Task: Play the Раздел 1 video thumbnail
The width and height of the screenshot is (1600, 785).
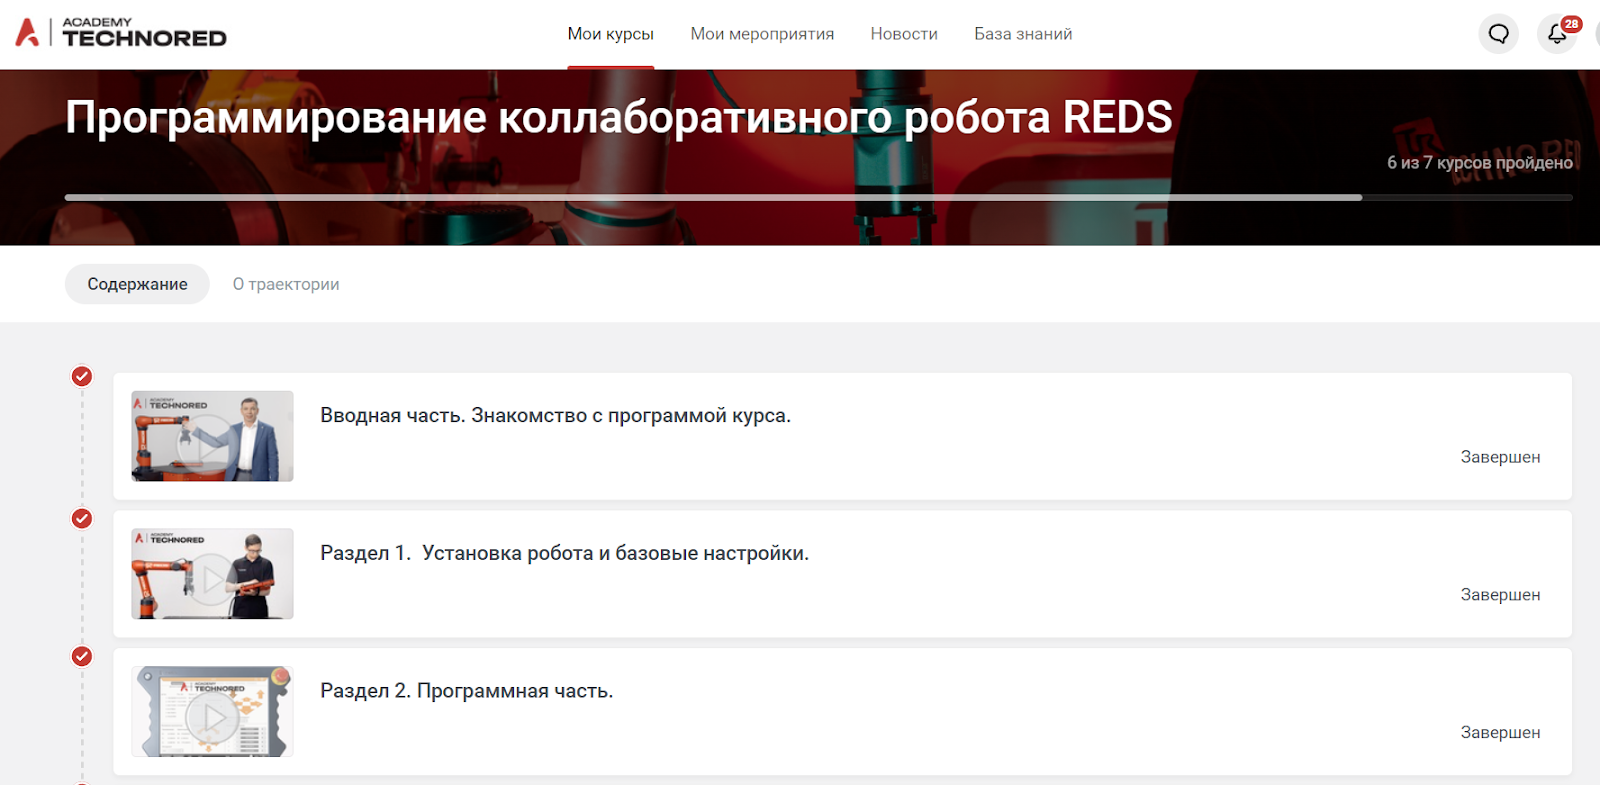Action: coord(212,574)
